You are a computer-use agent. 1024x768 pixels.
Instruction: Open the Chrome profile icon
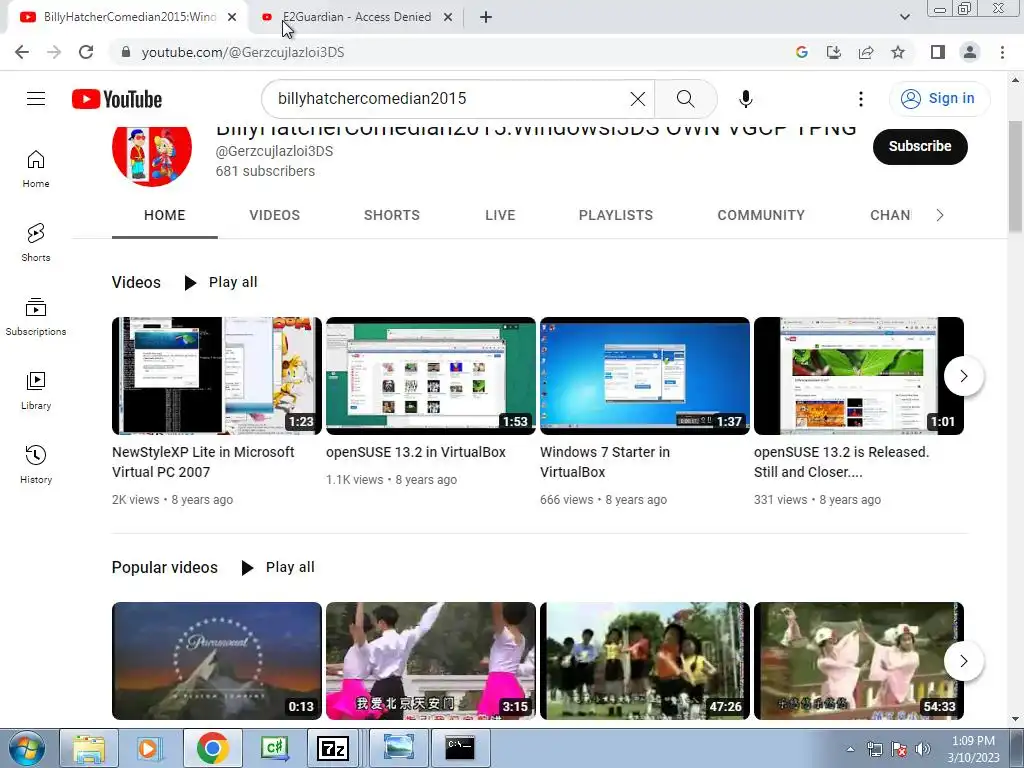[970, 52]
